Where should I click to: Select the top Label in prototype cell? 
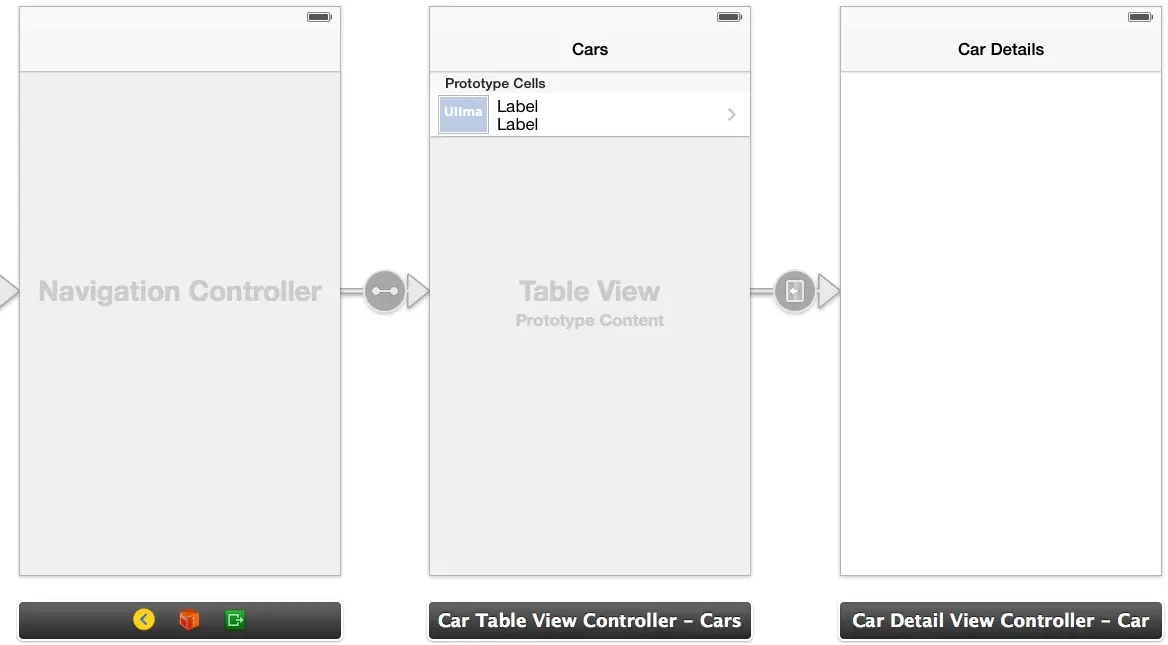pyautogui.click(x=517, y=106)
